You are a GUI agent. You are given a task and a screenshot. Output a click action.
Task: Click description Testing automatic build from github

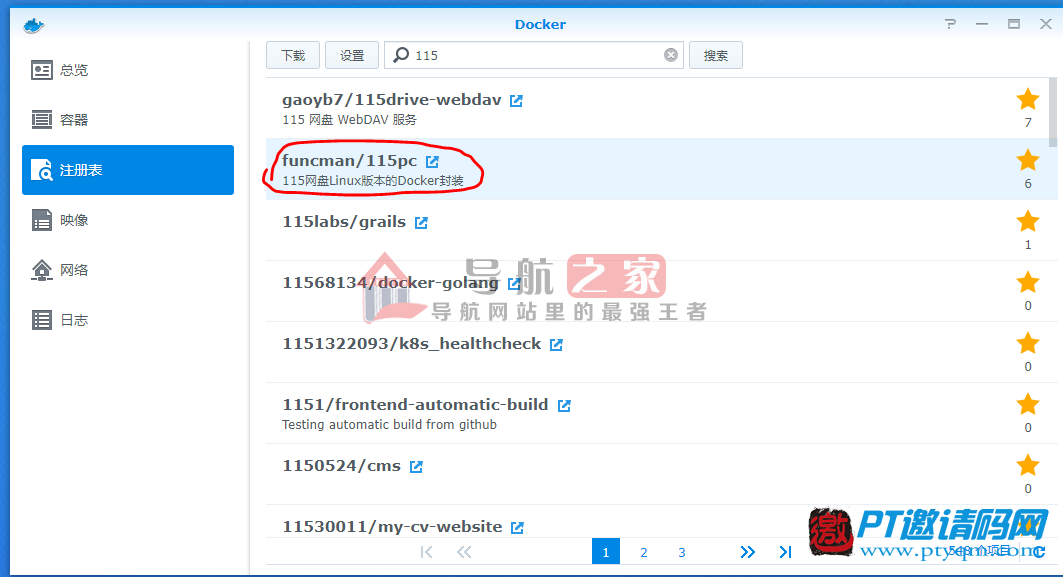[389, 425]
